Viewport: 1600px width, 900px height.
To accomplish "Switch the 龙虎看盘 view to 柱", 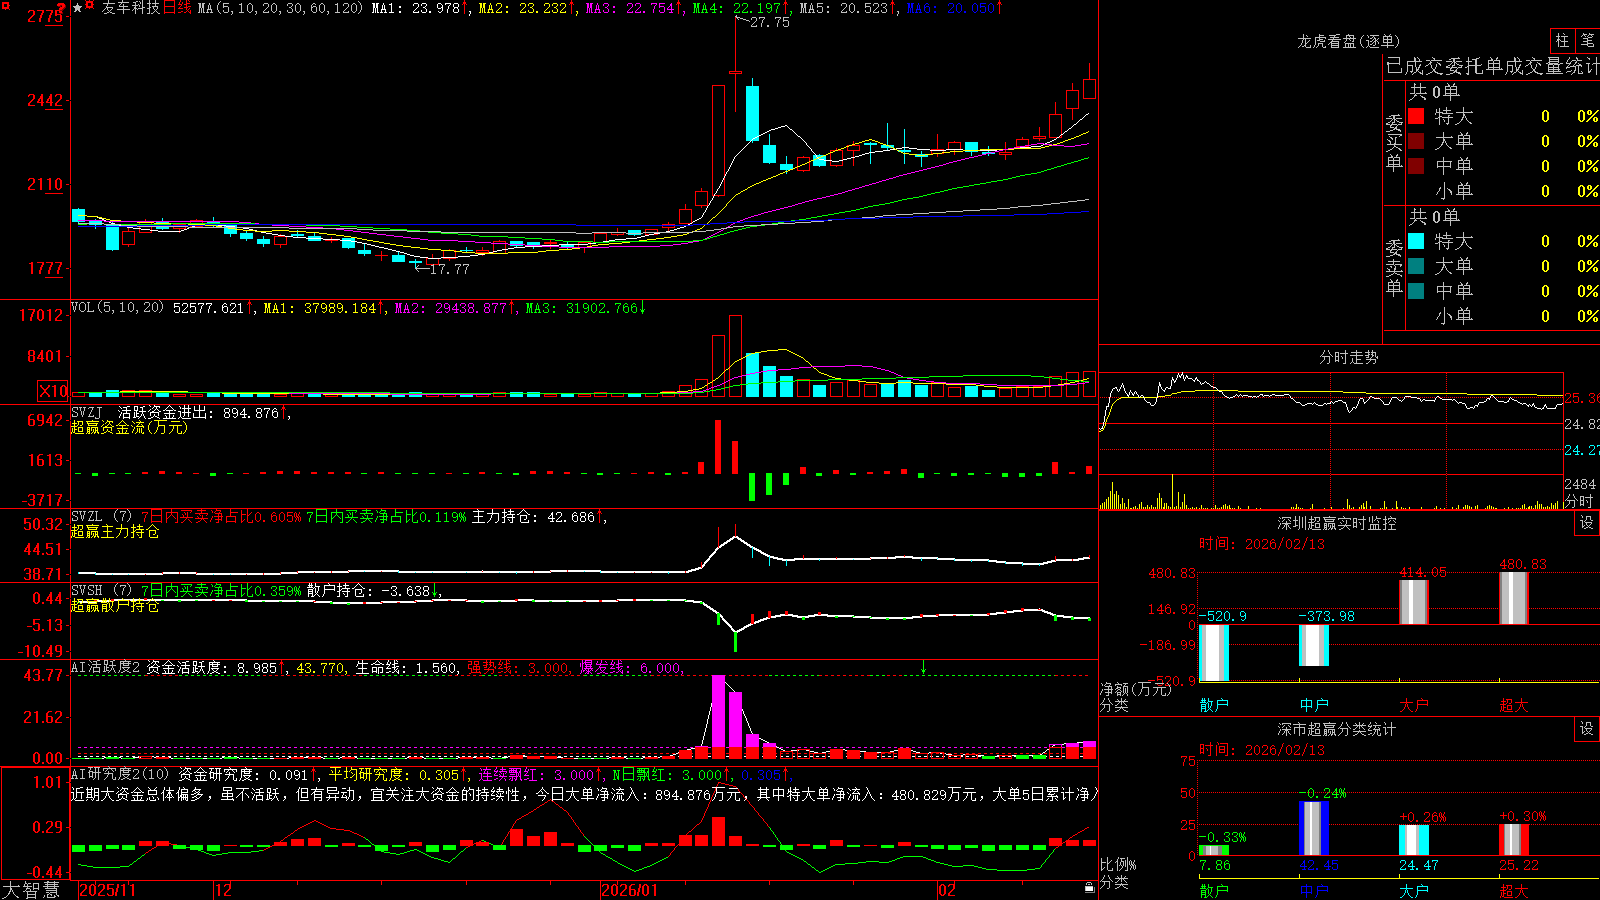I will pyautogui.click(x=1562, y=41).
